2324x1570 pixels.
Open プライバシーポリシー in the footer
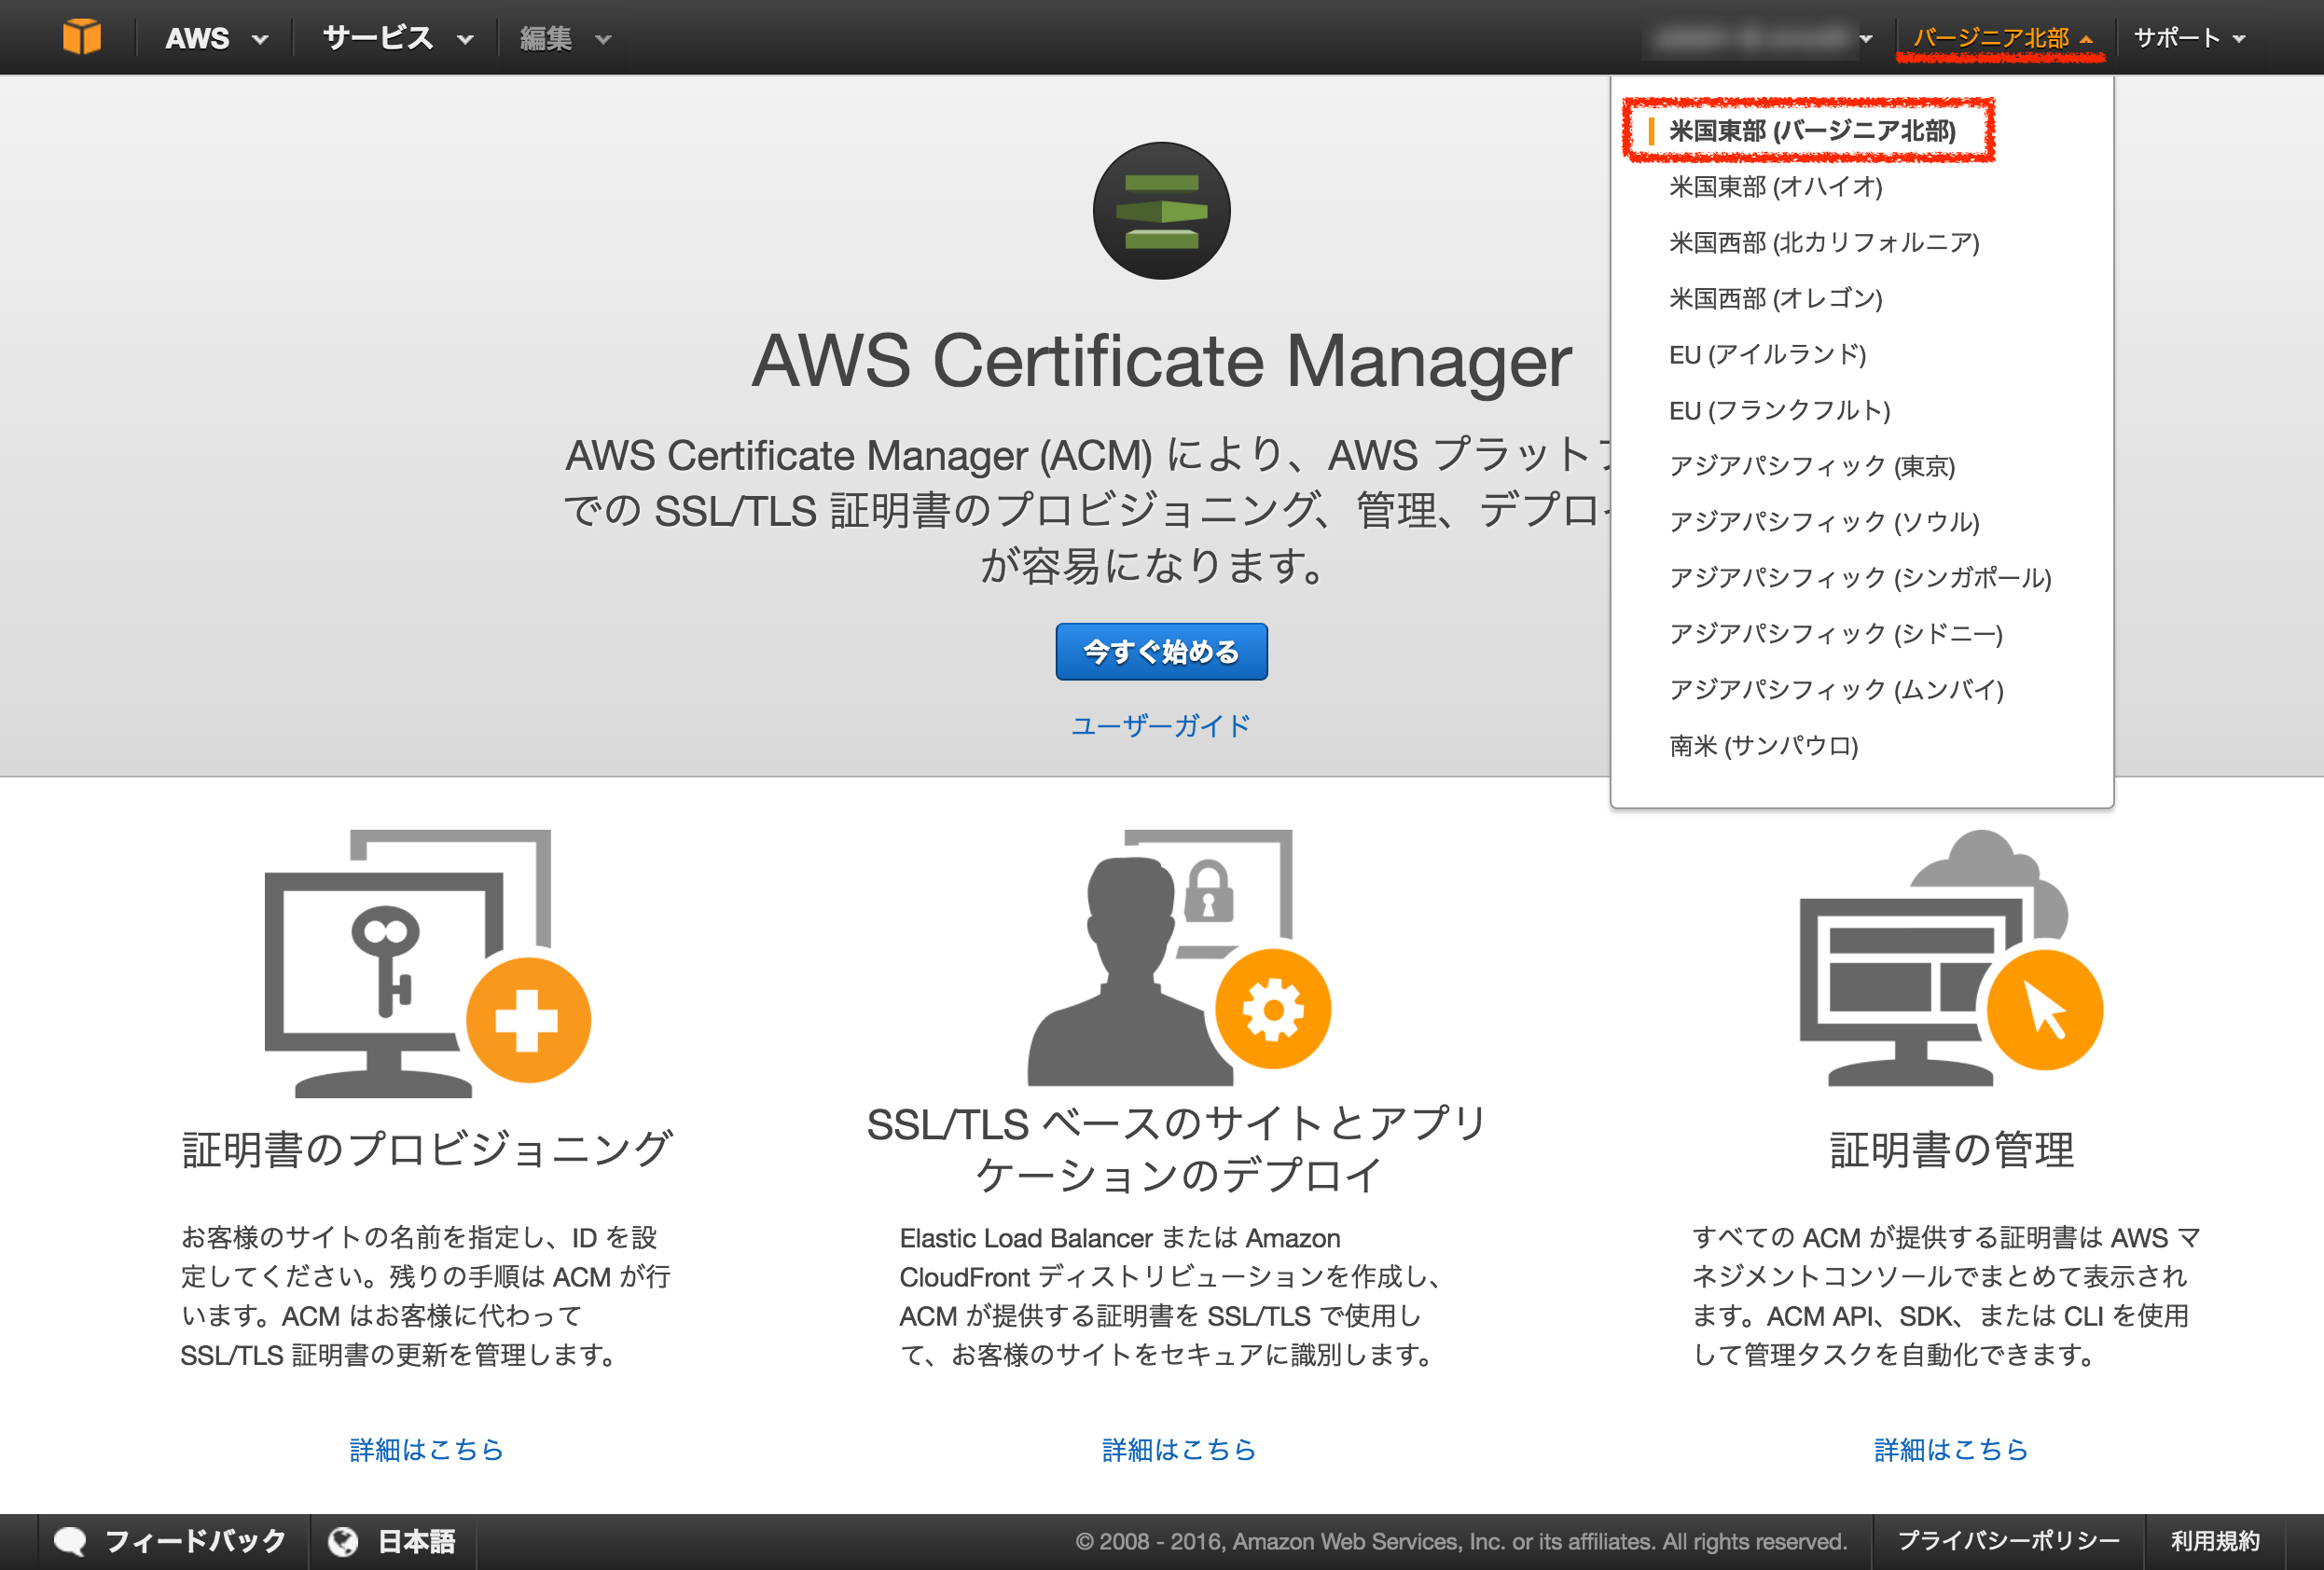(x=2010, y=1540)
